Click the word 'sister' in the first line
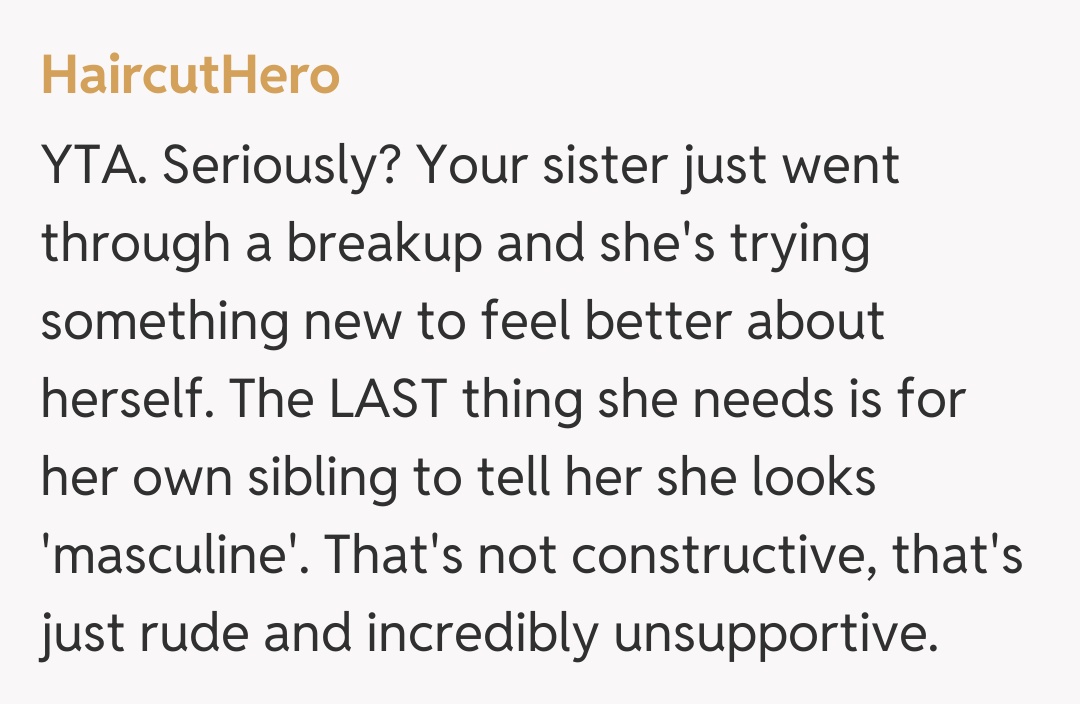The width and height of the screenshot is (1080, 704). [x=608, y=166]
